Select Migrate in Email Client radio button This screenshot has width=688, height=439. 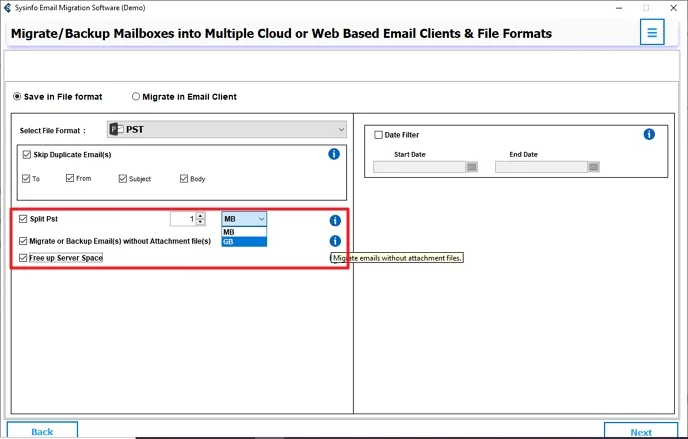[x=136, y=97]
